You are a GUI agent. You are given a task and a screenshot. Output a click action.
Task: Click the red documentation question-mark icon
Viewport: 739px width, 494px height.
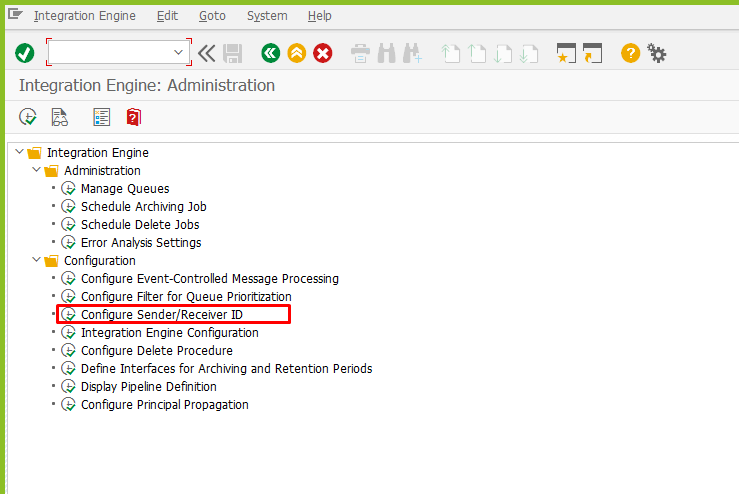click(133, 117)
